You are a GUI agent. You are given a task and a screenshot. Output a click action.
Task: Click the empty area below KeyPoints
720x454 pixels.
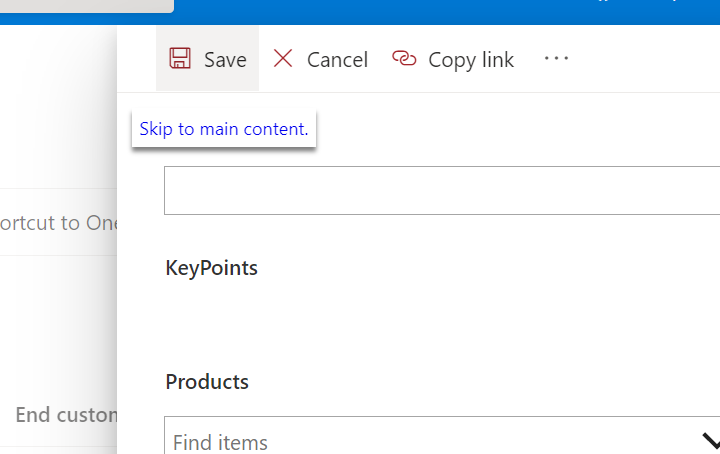440,320
